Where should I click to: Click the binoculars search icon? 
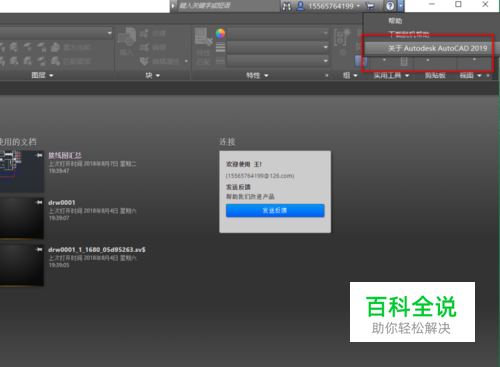(287, 6)
